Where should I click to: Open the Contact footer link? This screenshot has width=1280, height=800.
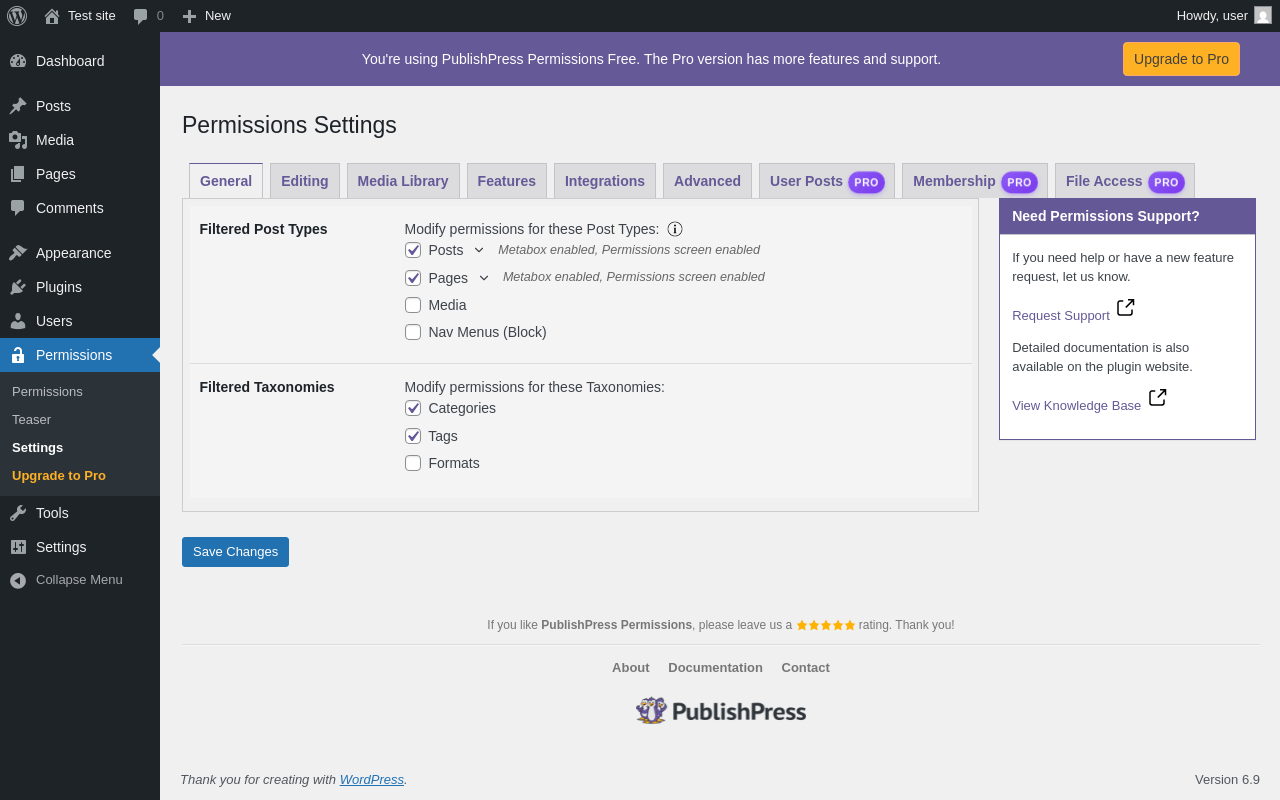coord(806,668)
